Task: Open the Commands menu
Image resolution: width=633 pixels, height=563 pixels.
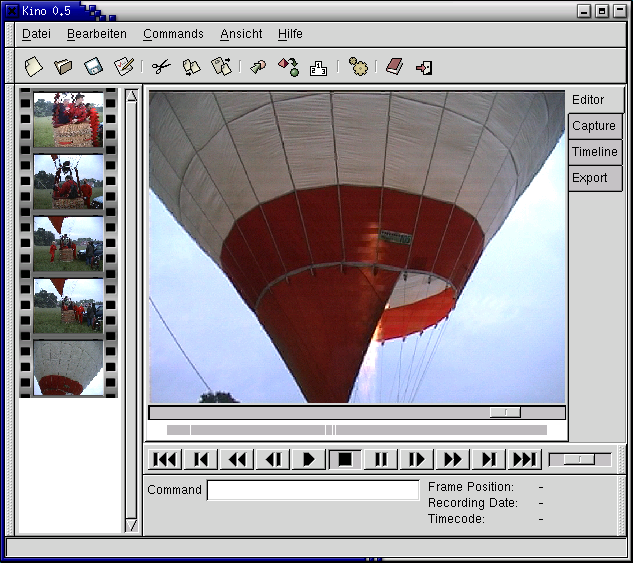Action: pos(173,34)
